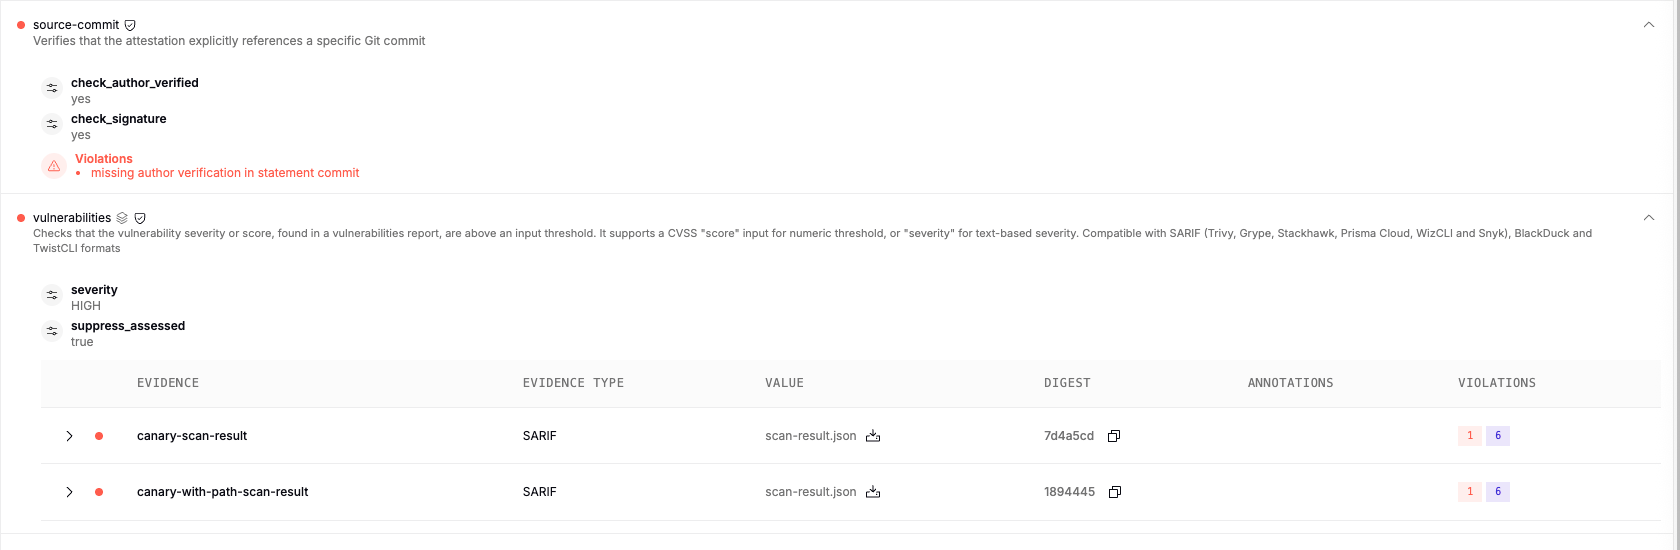Click red violation badge 1 for canary-scan-result

coord(1470,436)
